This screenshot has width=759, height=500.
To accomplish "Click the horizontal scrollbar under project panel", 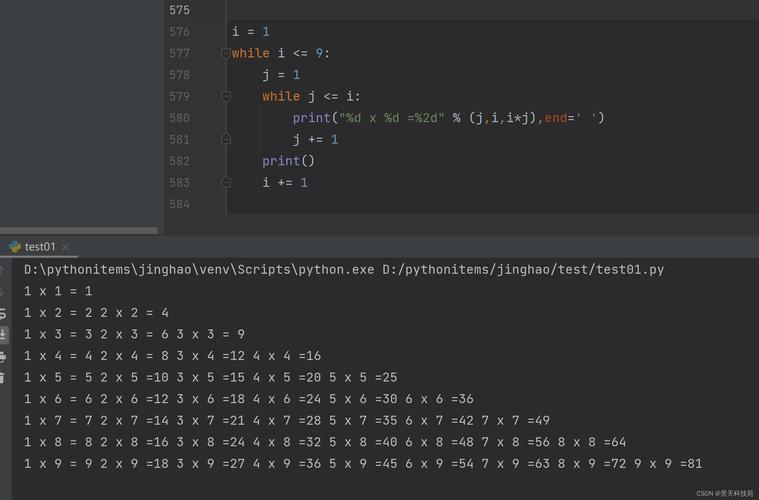I will (x=78, y=230).
